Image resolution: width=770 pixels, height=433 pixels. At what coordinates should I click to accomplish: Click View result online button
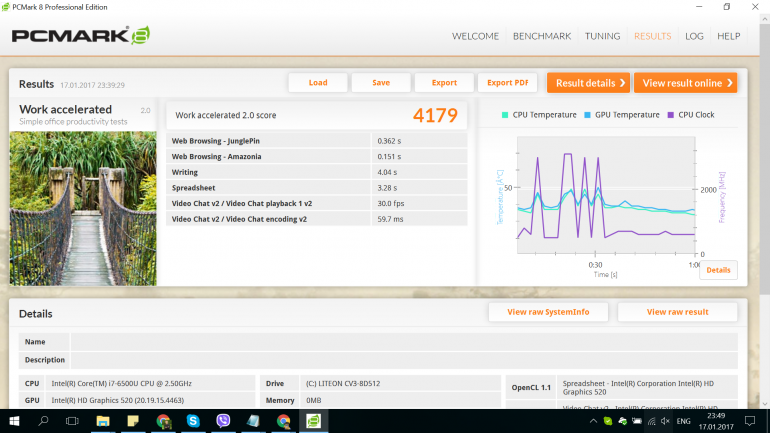click(x=686, y=83)
